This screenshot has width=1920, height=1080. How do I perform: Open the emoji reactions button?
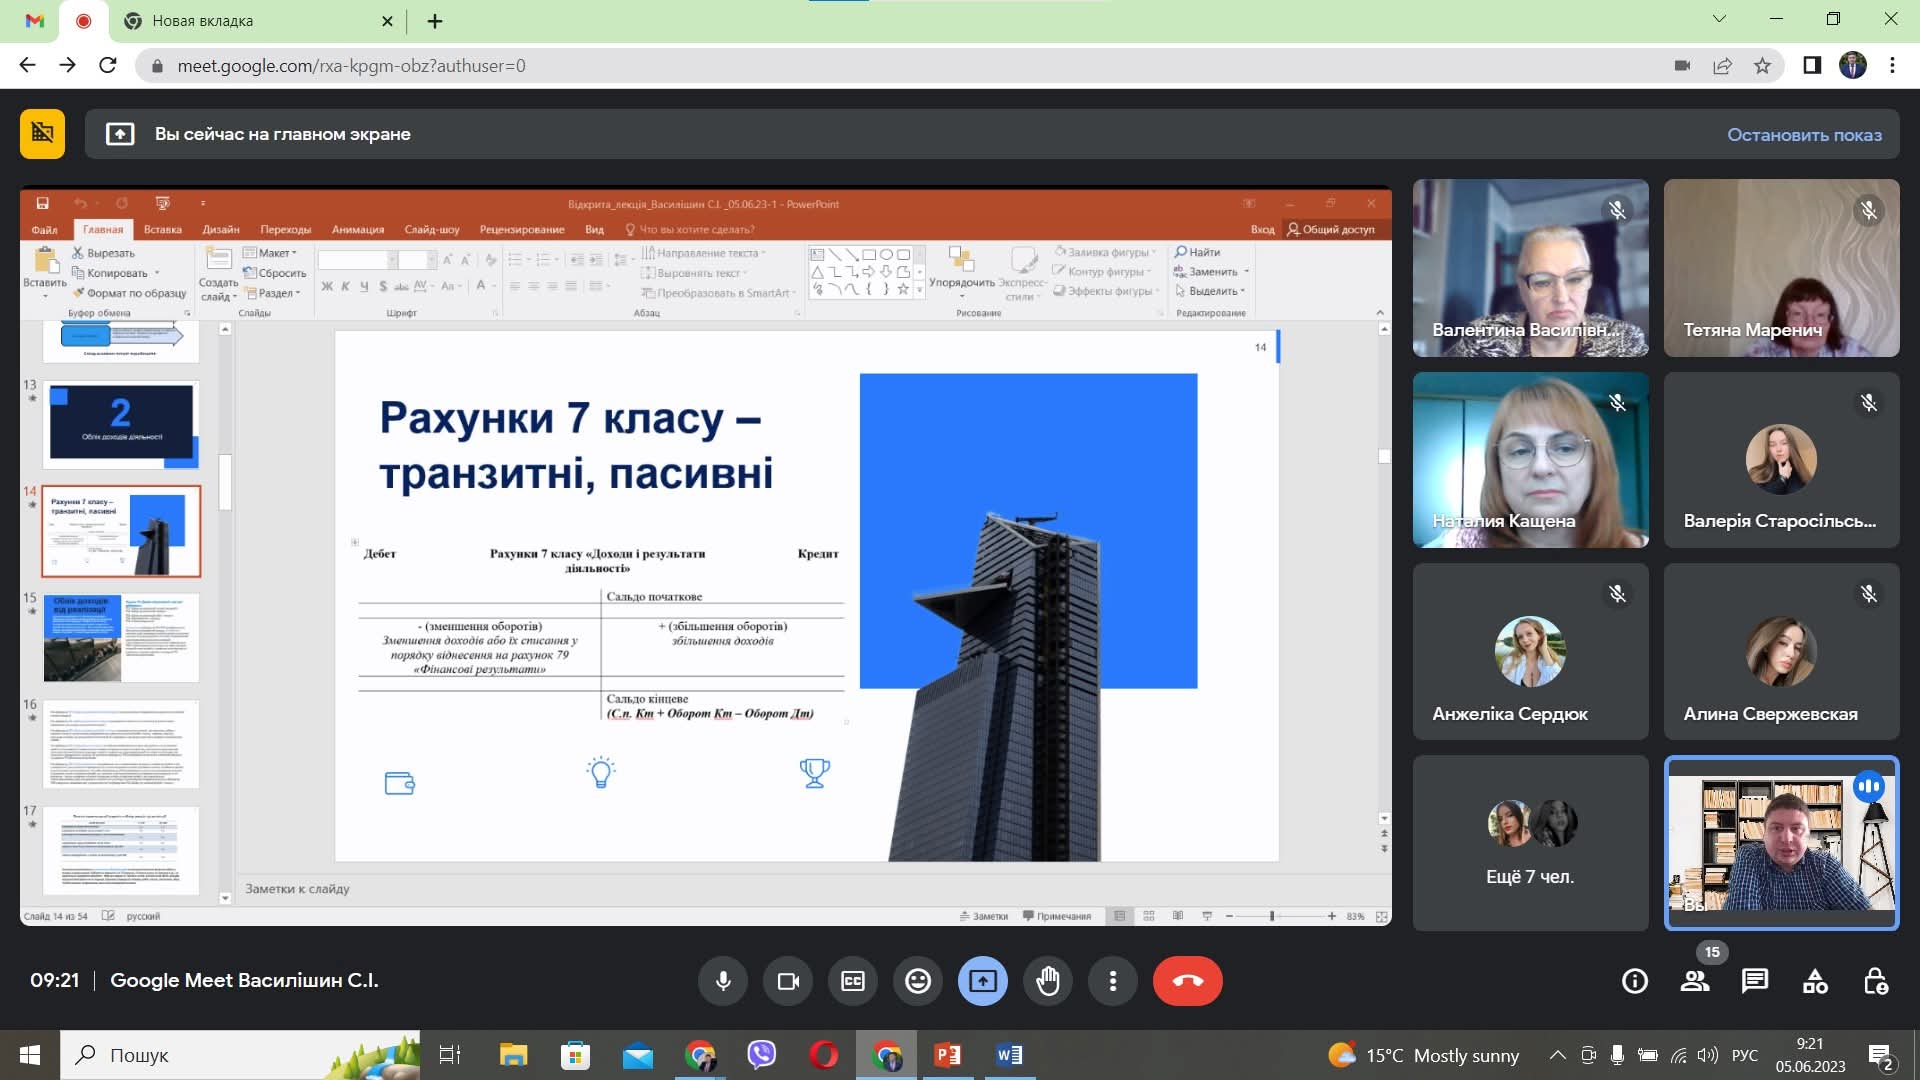coord(918,981)
